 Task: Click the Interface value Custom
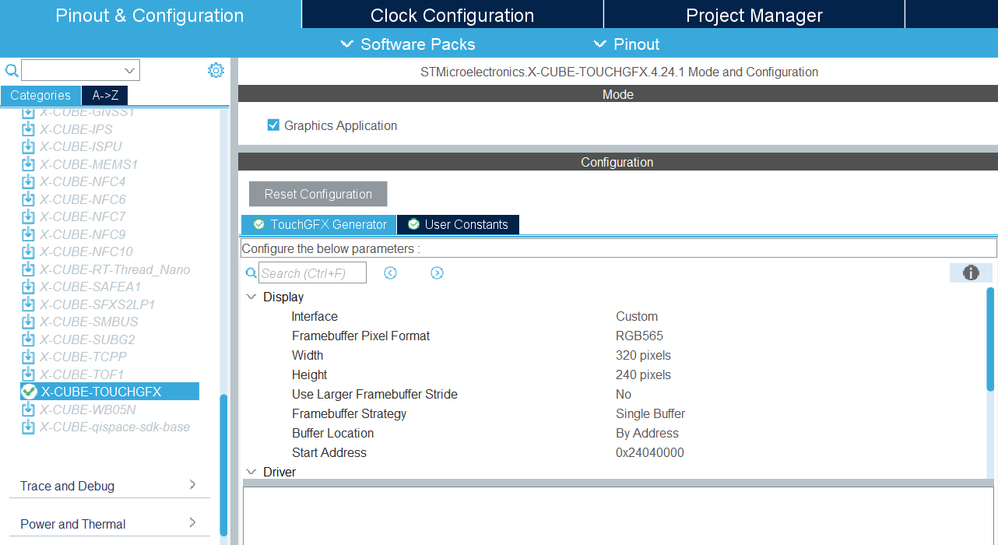(636, 316)
